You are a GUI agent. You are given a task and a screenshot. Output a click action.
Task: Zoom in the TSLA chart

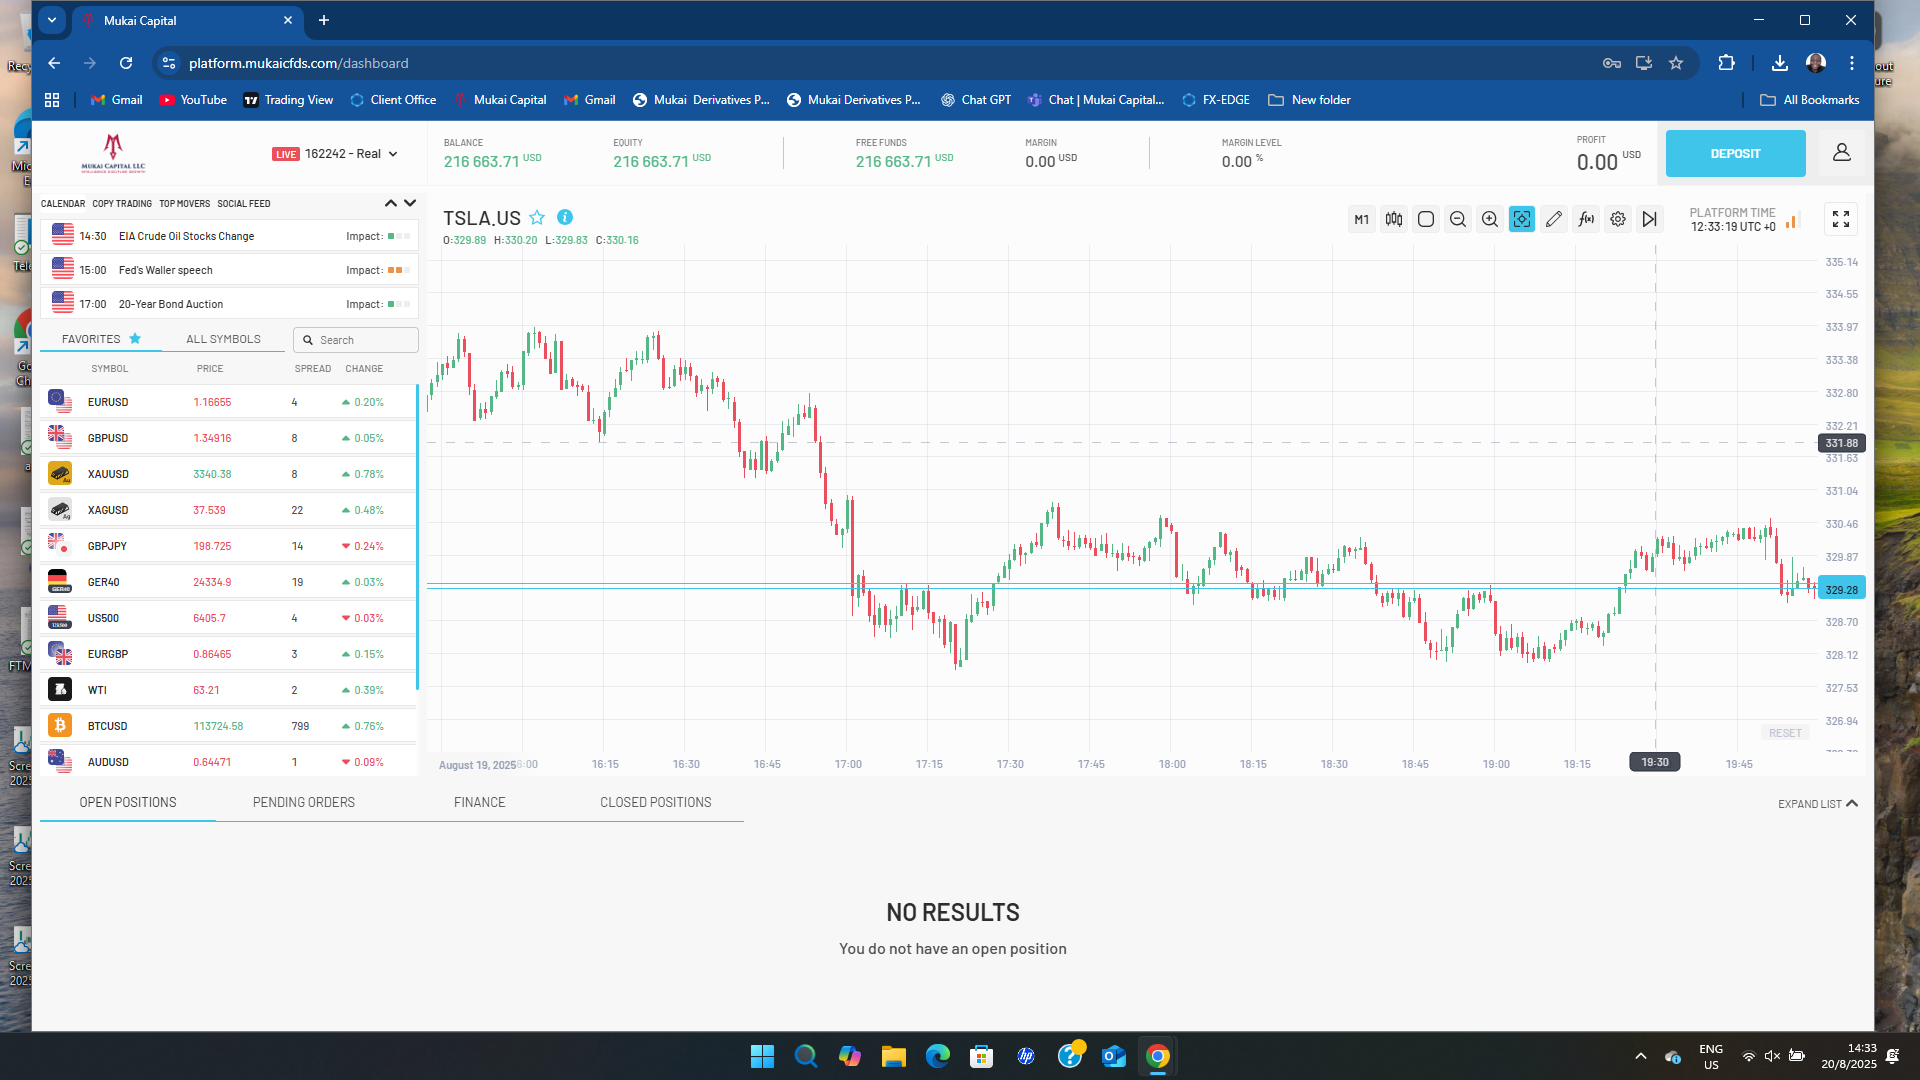point(1490,219)
